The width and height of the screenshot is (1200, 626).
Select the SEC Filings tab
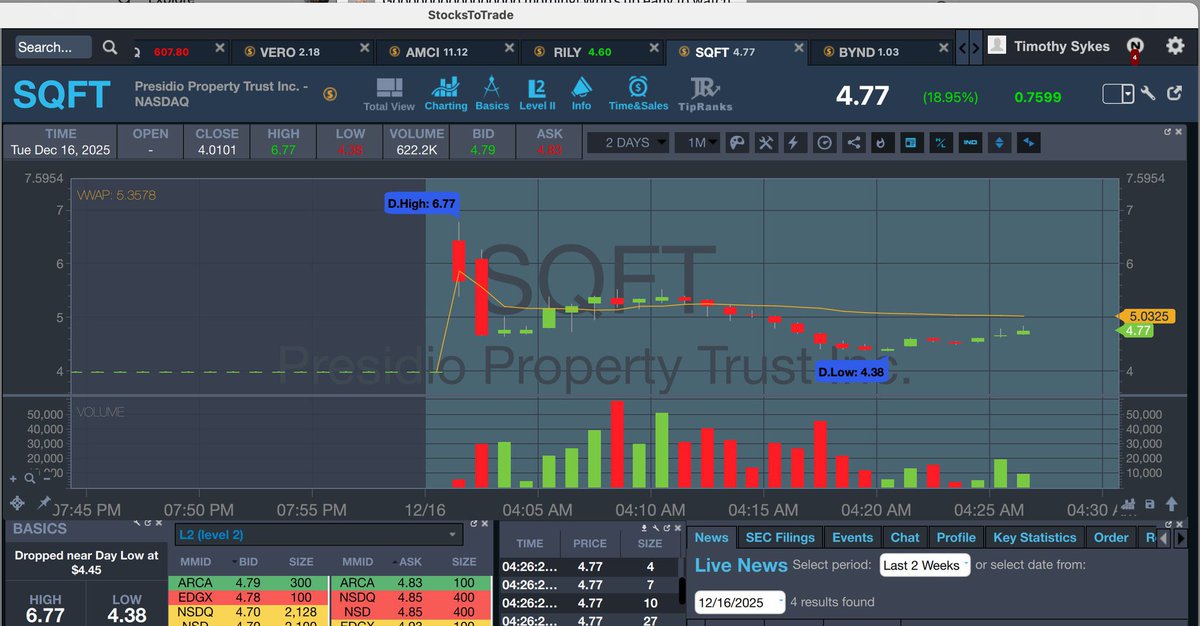[781, 538]
